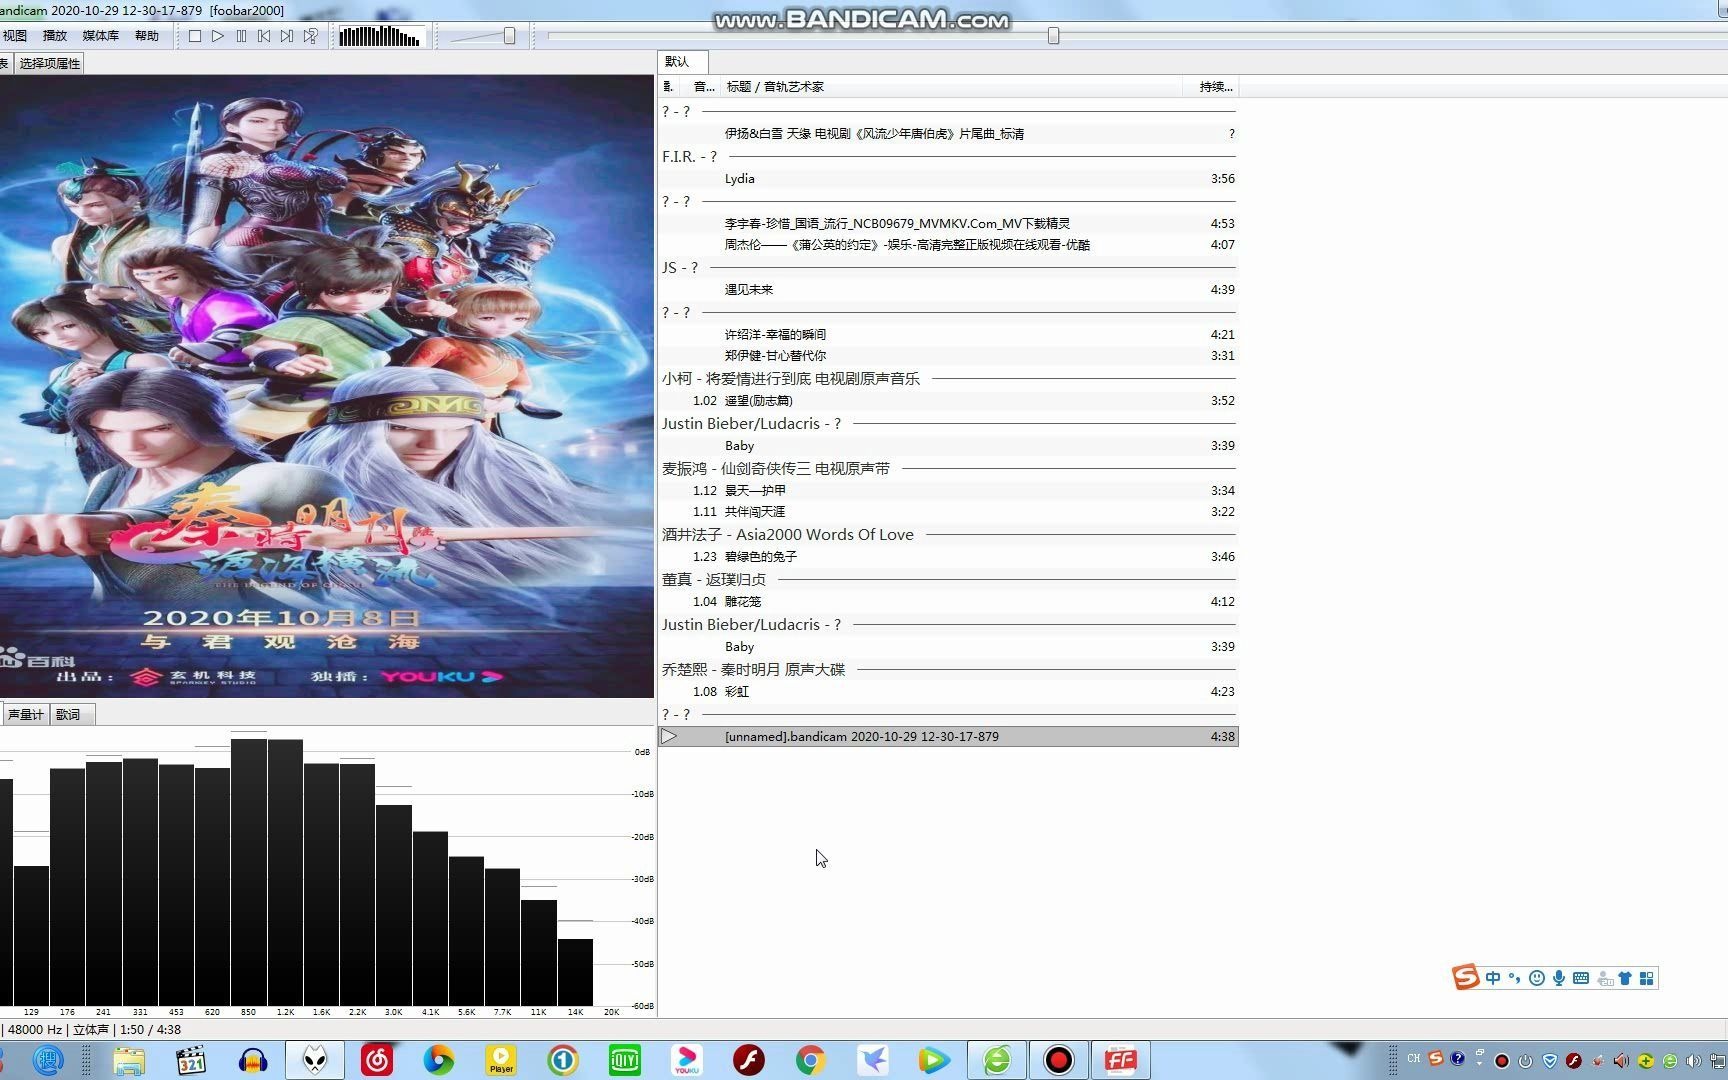
Task: Select track 1.11 共伴闯天涯
Action: point(947,512)
